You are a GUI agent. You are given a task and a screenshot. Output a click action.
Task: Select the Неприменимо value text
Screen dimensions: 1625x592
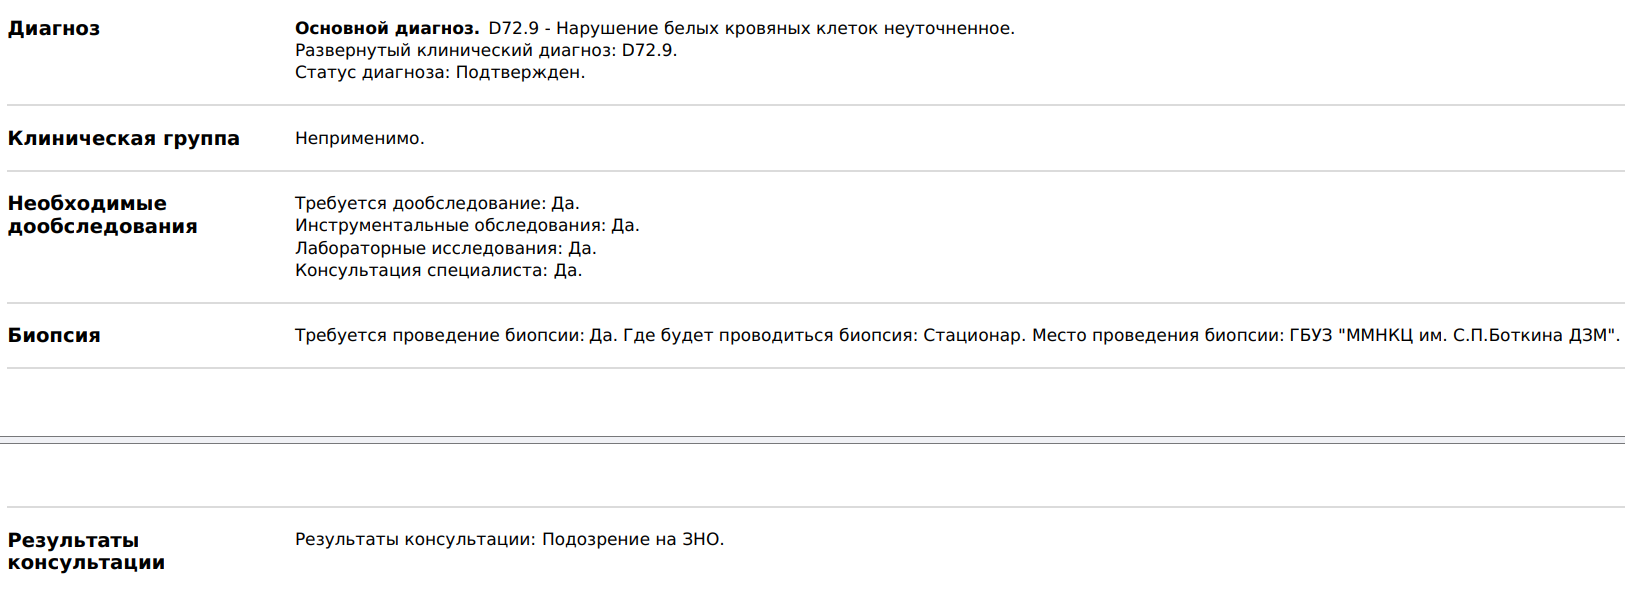(x=360, y=139)
